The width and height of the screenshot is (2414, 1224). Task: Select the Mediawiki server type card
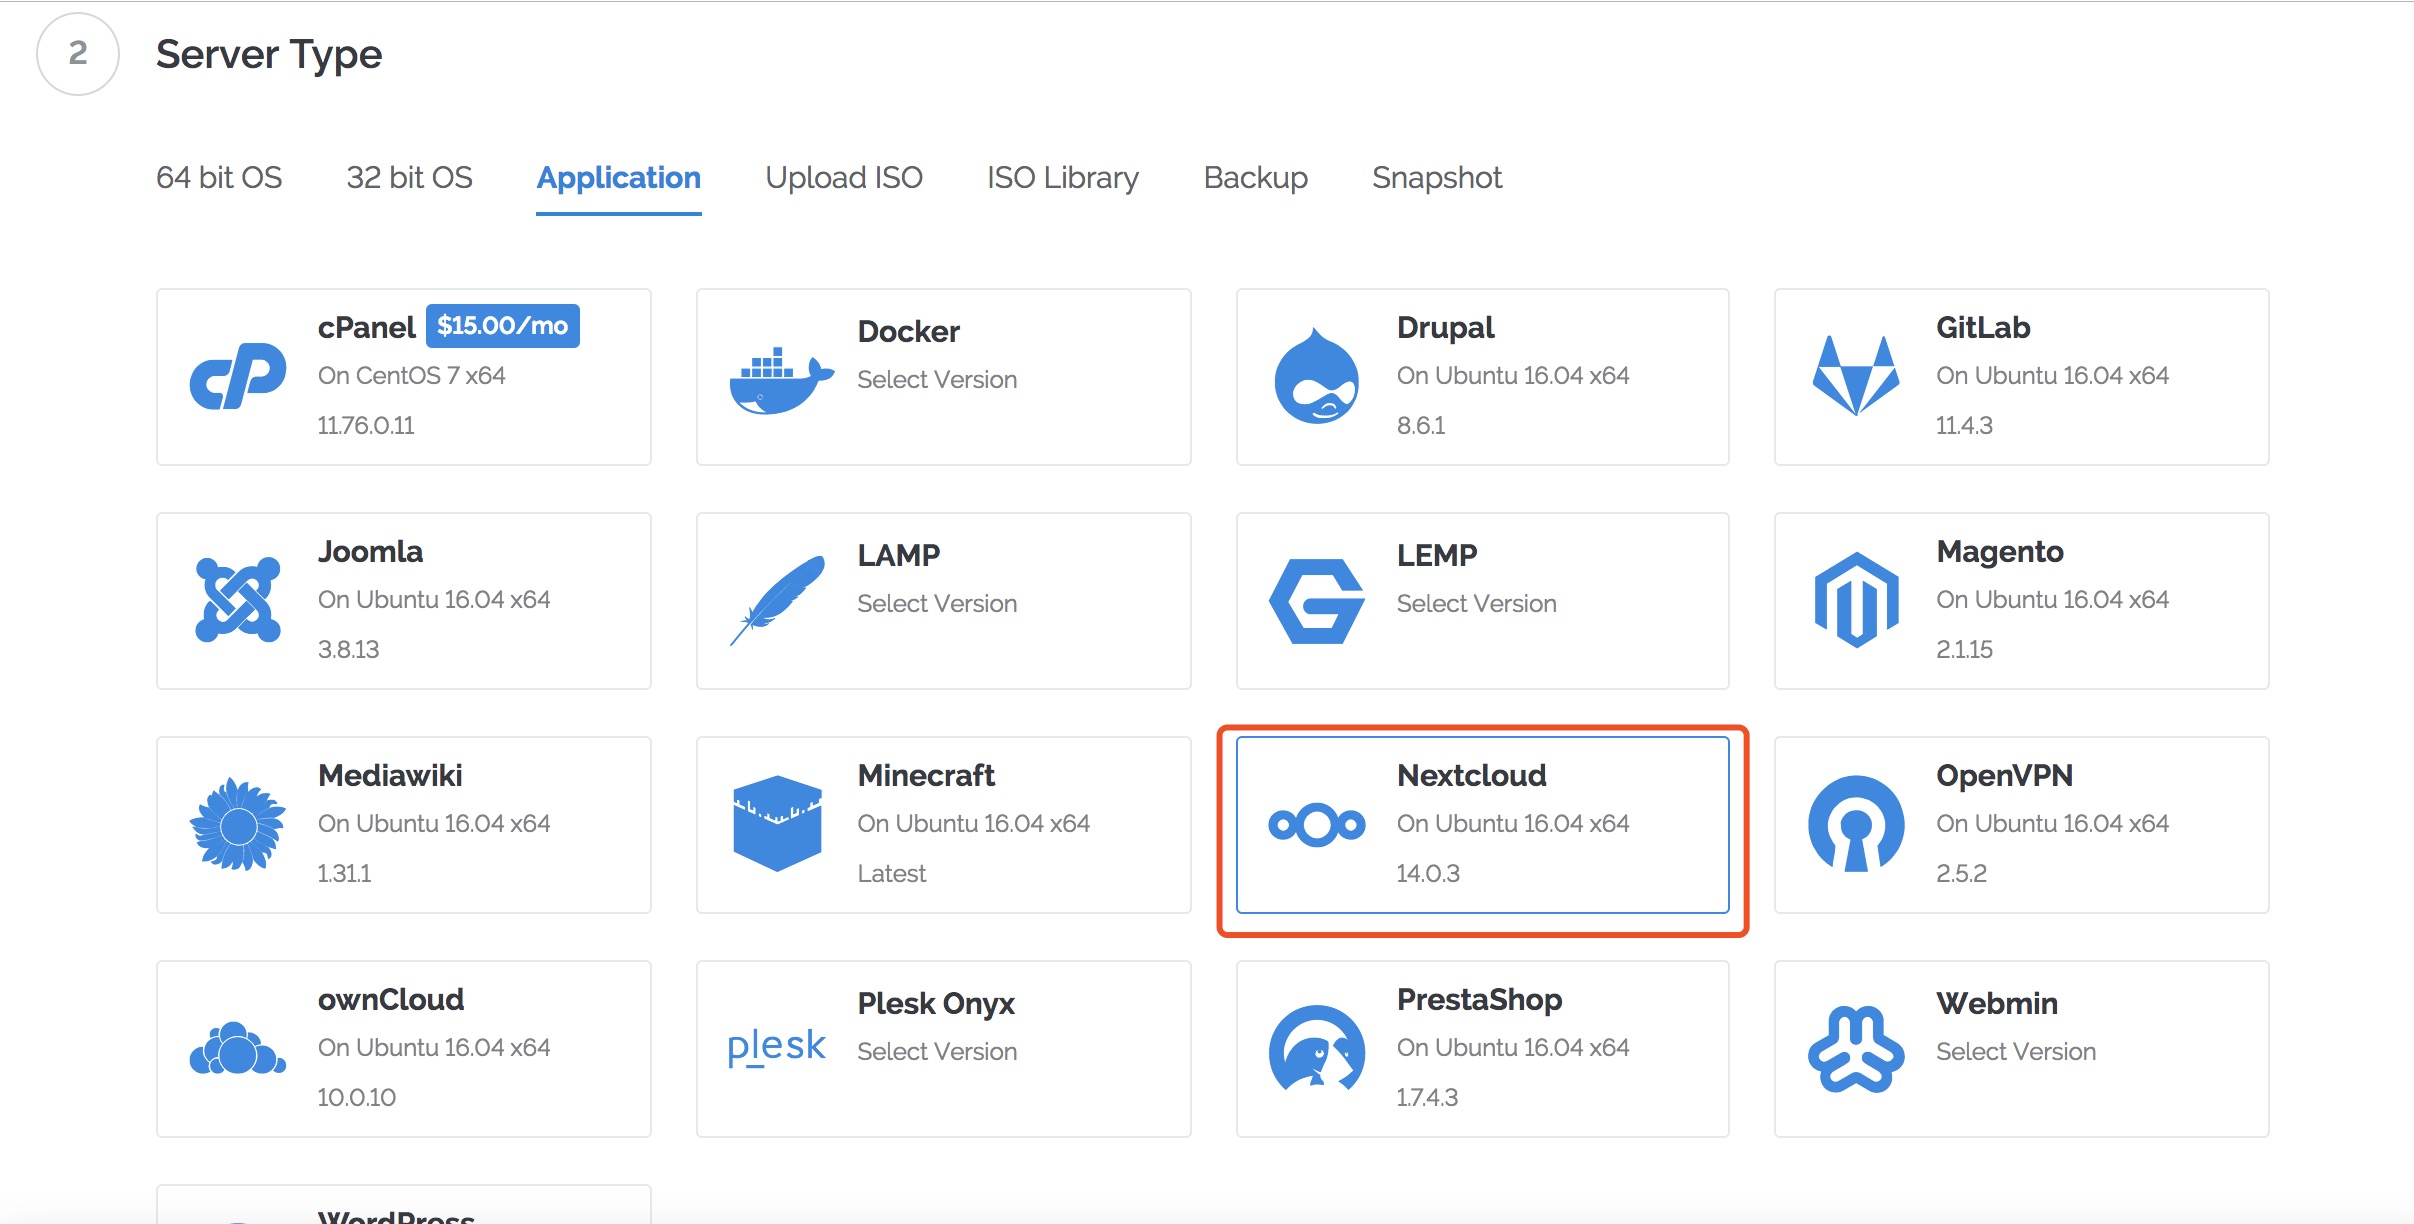[x=403, y=823]
